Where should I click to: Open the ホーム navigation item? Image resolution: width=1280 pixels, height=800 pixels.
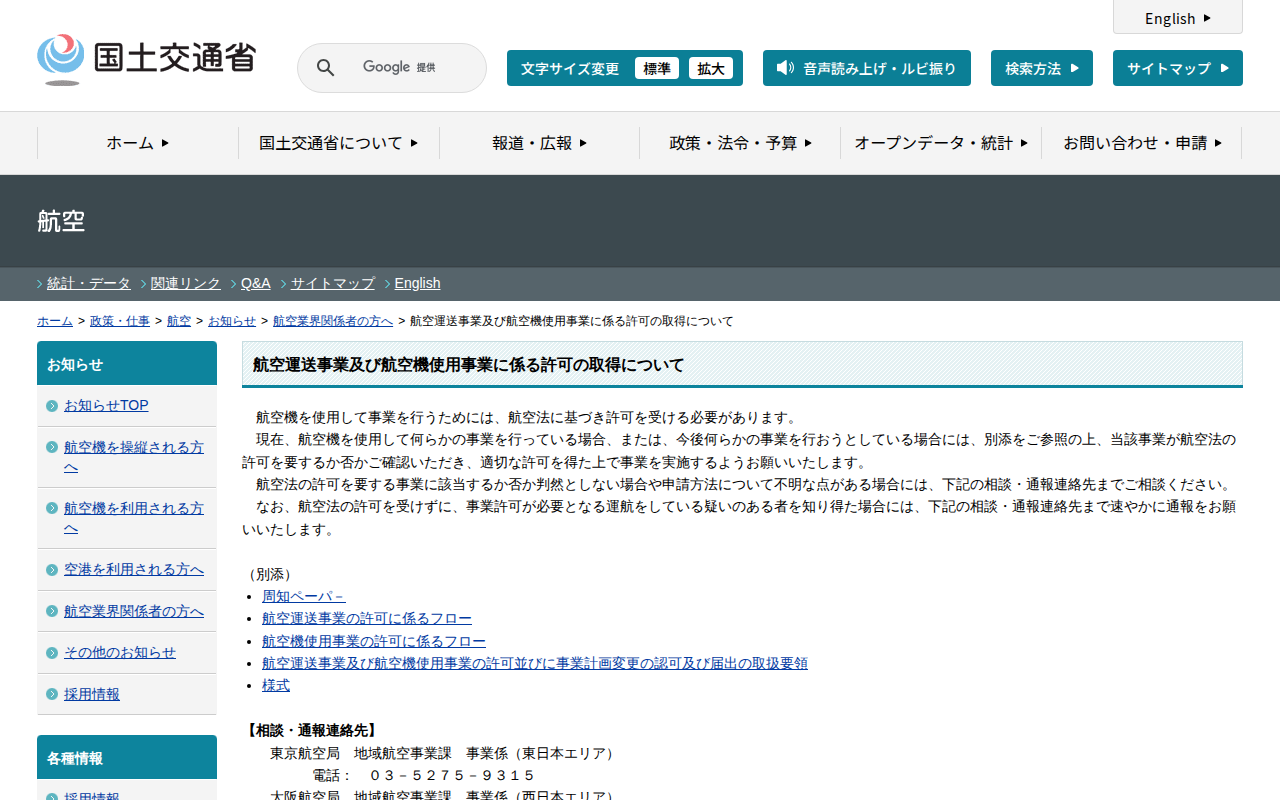138,143
